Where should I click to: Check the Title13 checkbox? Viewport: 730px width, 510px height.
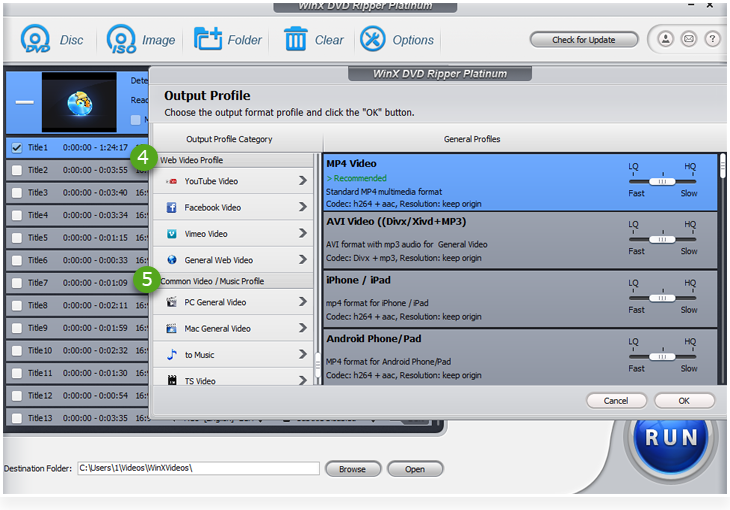pos(17,418)
